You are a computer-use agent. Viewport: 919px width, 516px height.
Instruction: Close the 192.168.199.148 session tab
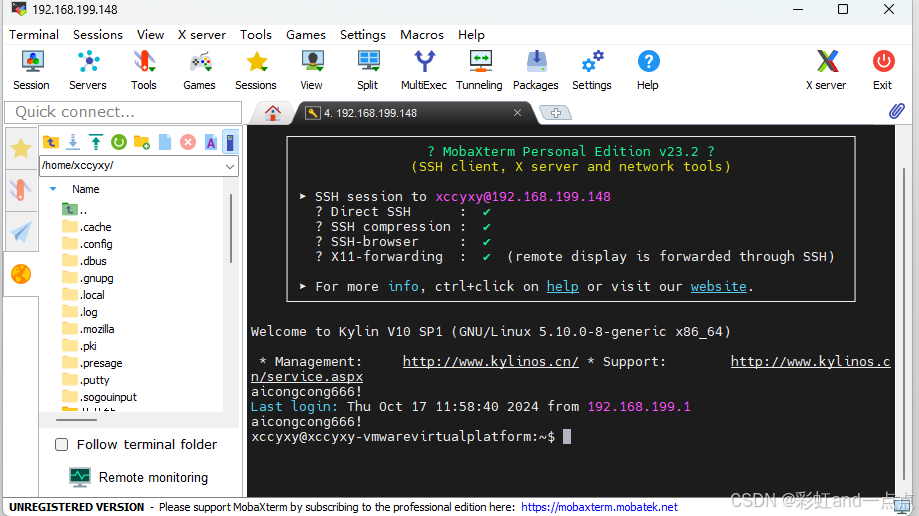[518, 113]
